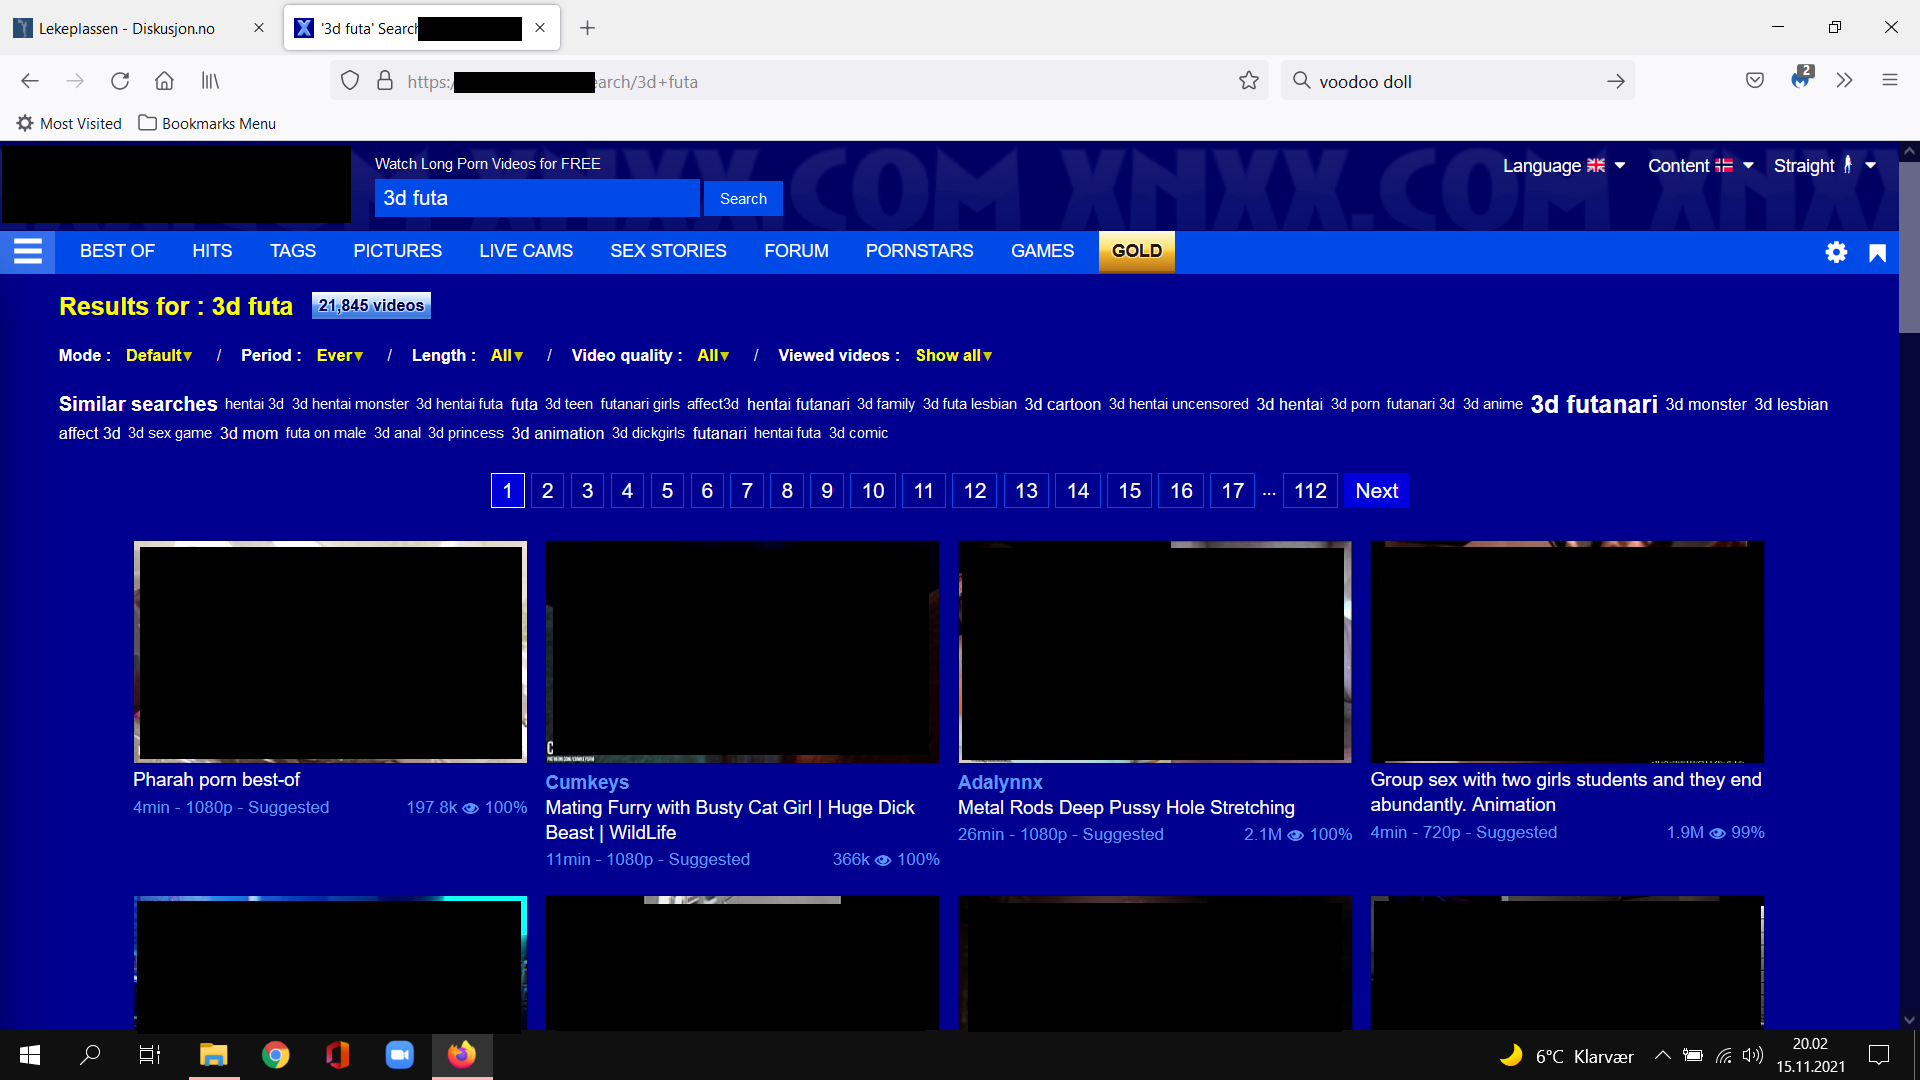Expand the Straight orientation dropdown

1825,166
